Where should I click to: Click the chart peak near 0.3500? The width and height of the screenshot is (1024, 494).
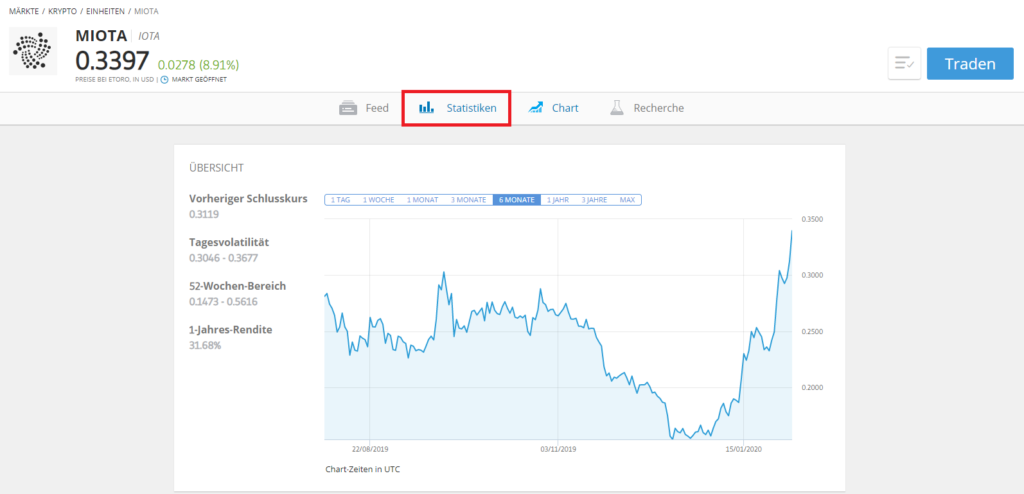click(791, 231)
